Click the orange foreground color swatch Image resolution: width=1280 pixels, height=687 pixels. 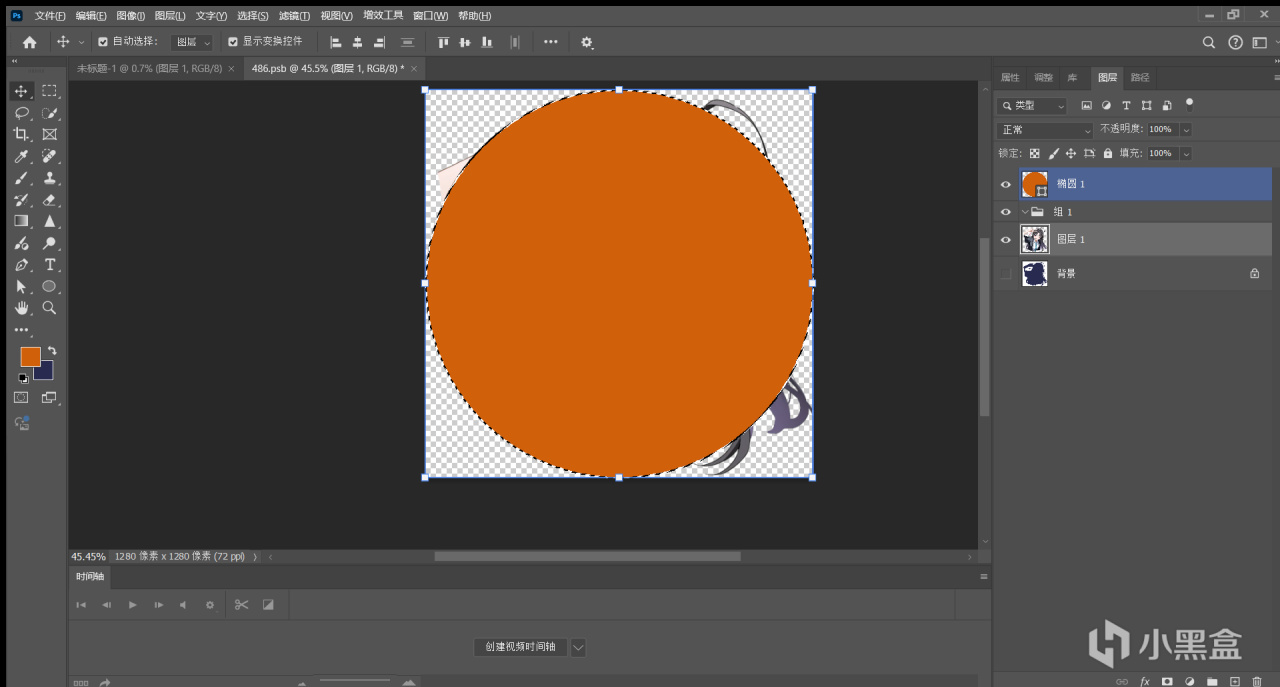pyautogui.click(x=30, y=357)
